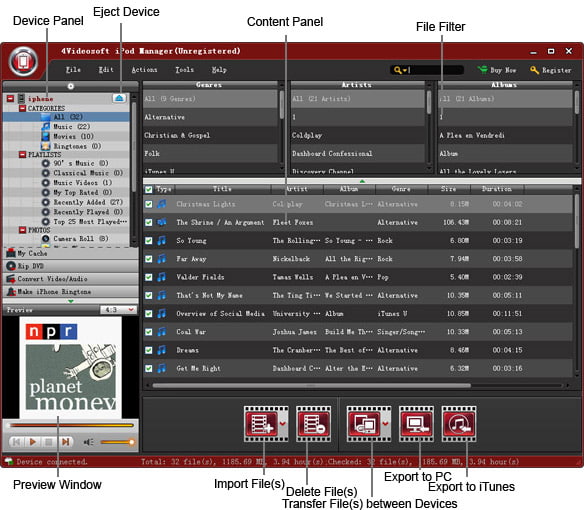Click the search magnifier icon
The width and height of the screenshot is (584, 510).
point(398,70)
